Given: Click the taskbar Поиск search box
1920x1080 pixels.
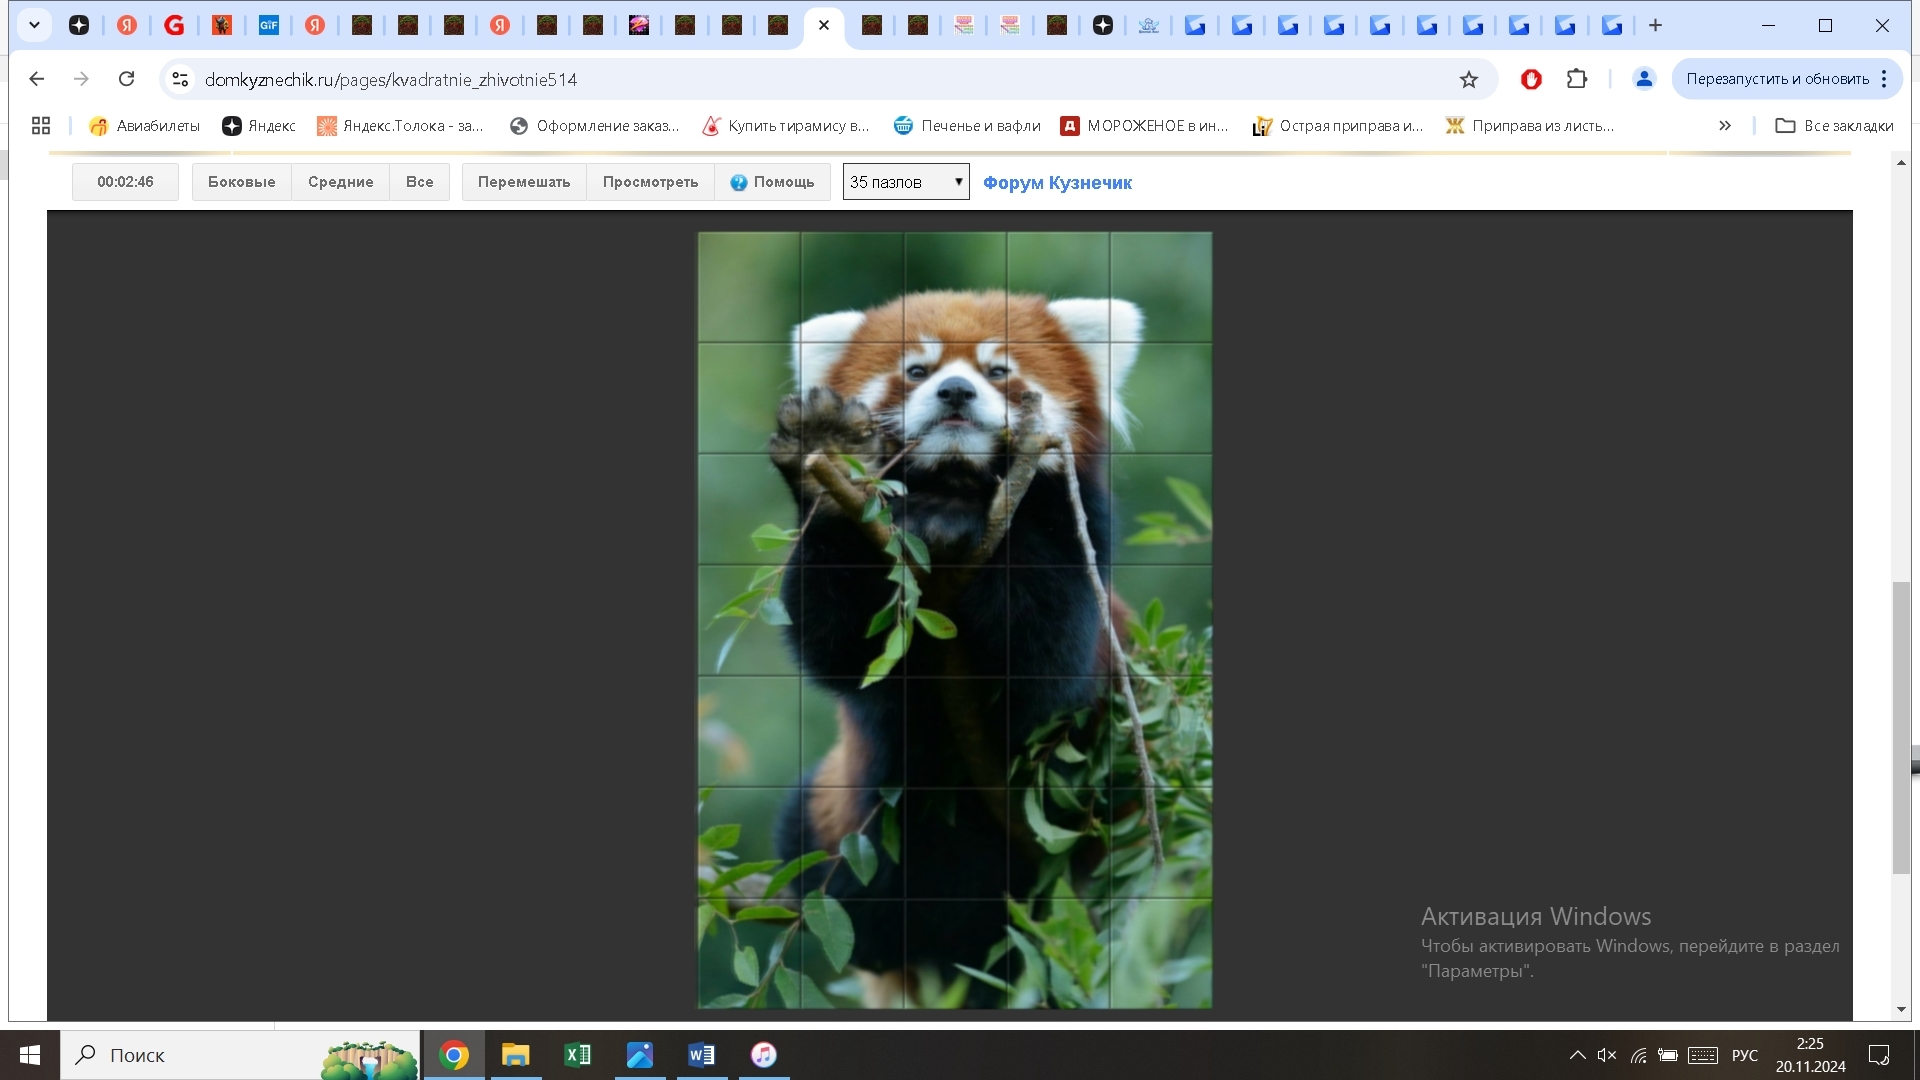Looking at the screenshot, I should click(240, 1055).
